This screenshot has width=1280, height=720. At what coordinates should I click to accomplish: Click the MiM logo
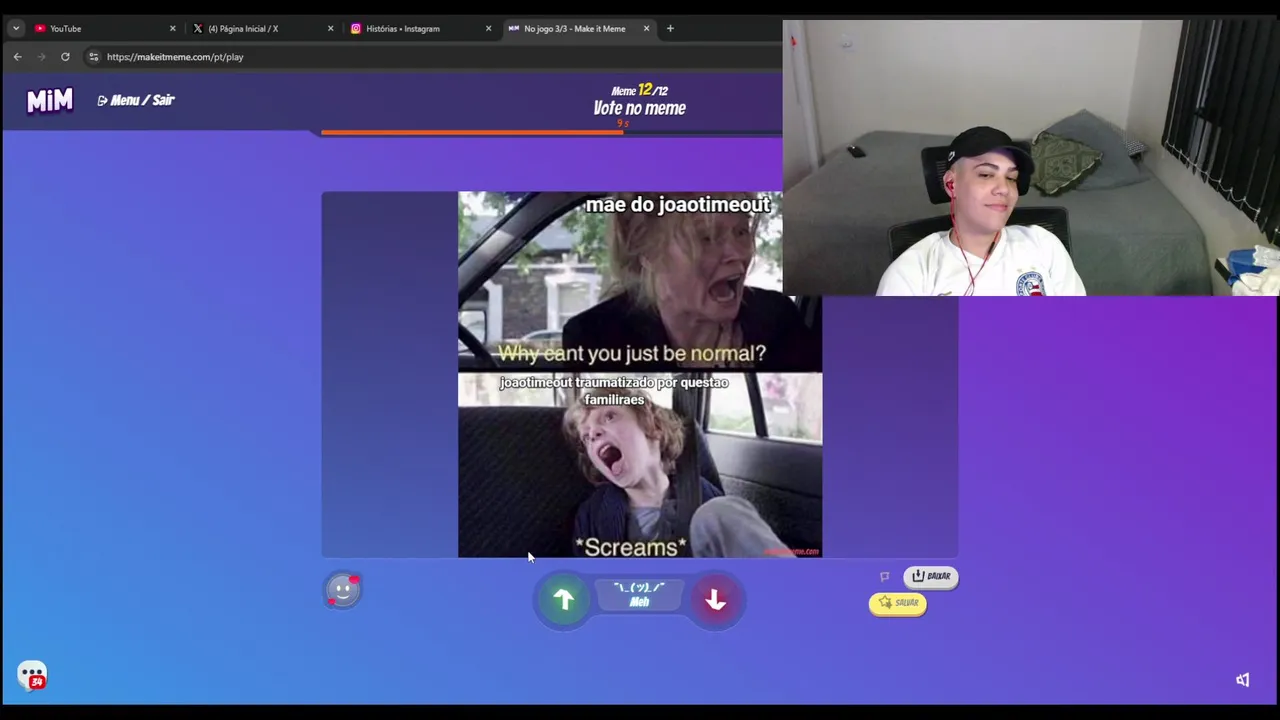tap(49, 100)
